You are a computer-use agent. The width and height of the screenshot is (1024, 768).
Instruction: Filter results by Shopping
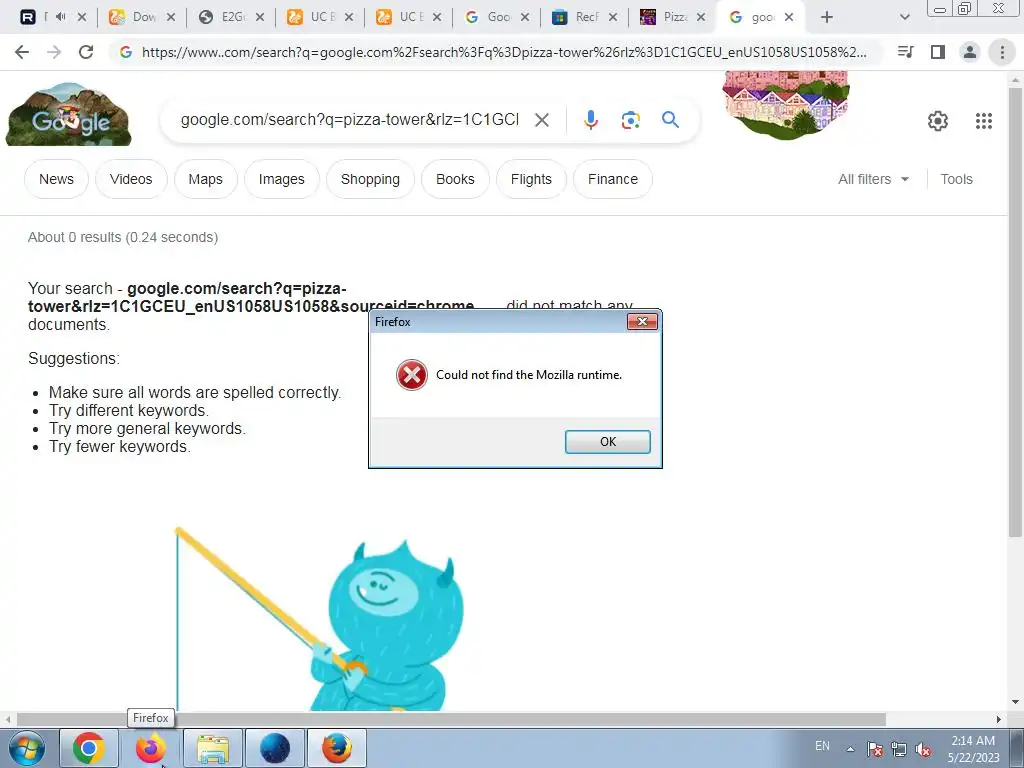[370, 179]
